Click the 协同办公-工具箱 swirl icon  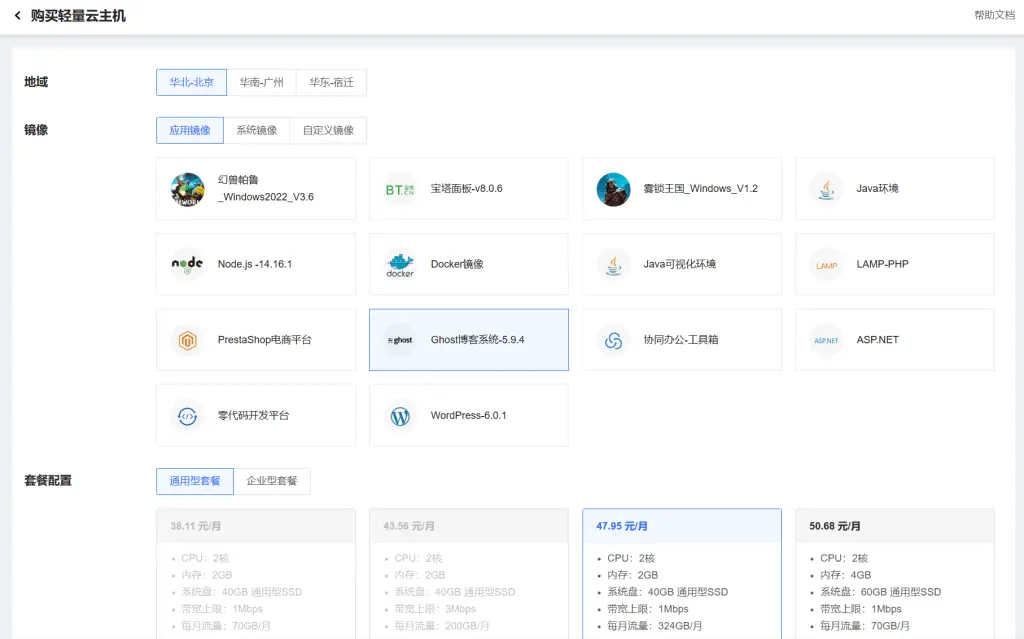point(613,340)
